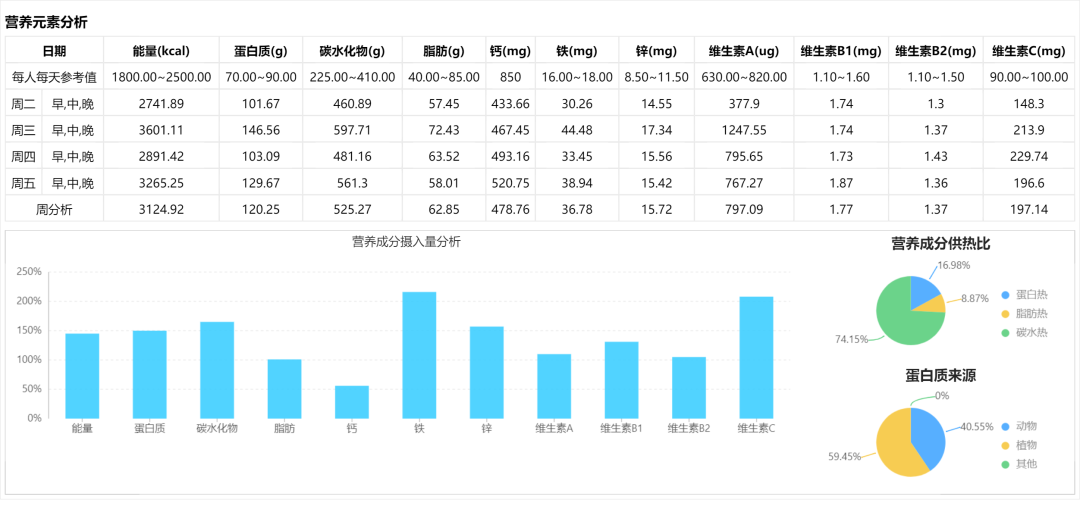Click the 74.15% pie label
The height and width of the screenshot is (518, 1080).
pyautogui.click(x=851, y=339)
